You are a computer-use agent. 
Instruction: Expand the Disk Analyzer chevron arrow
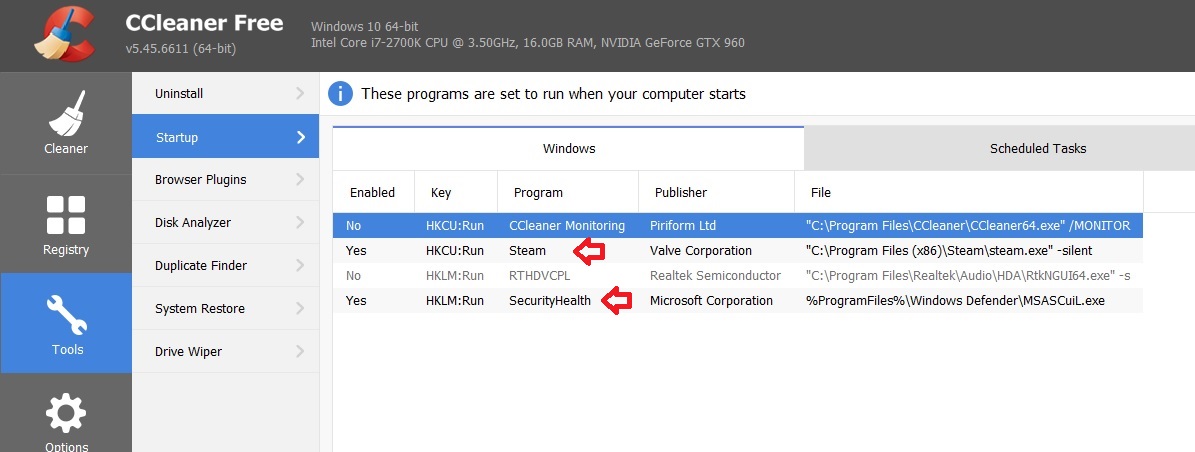(300, 223)
